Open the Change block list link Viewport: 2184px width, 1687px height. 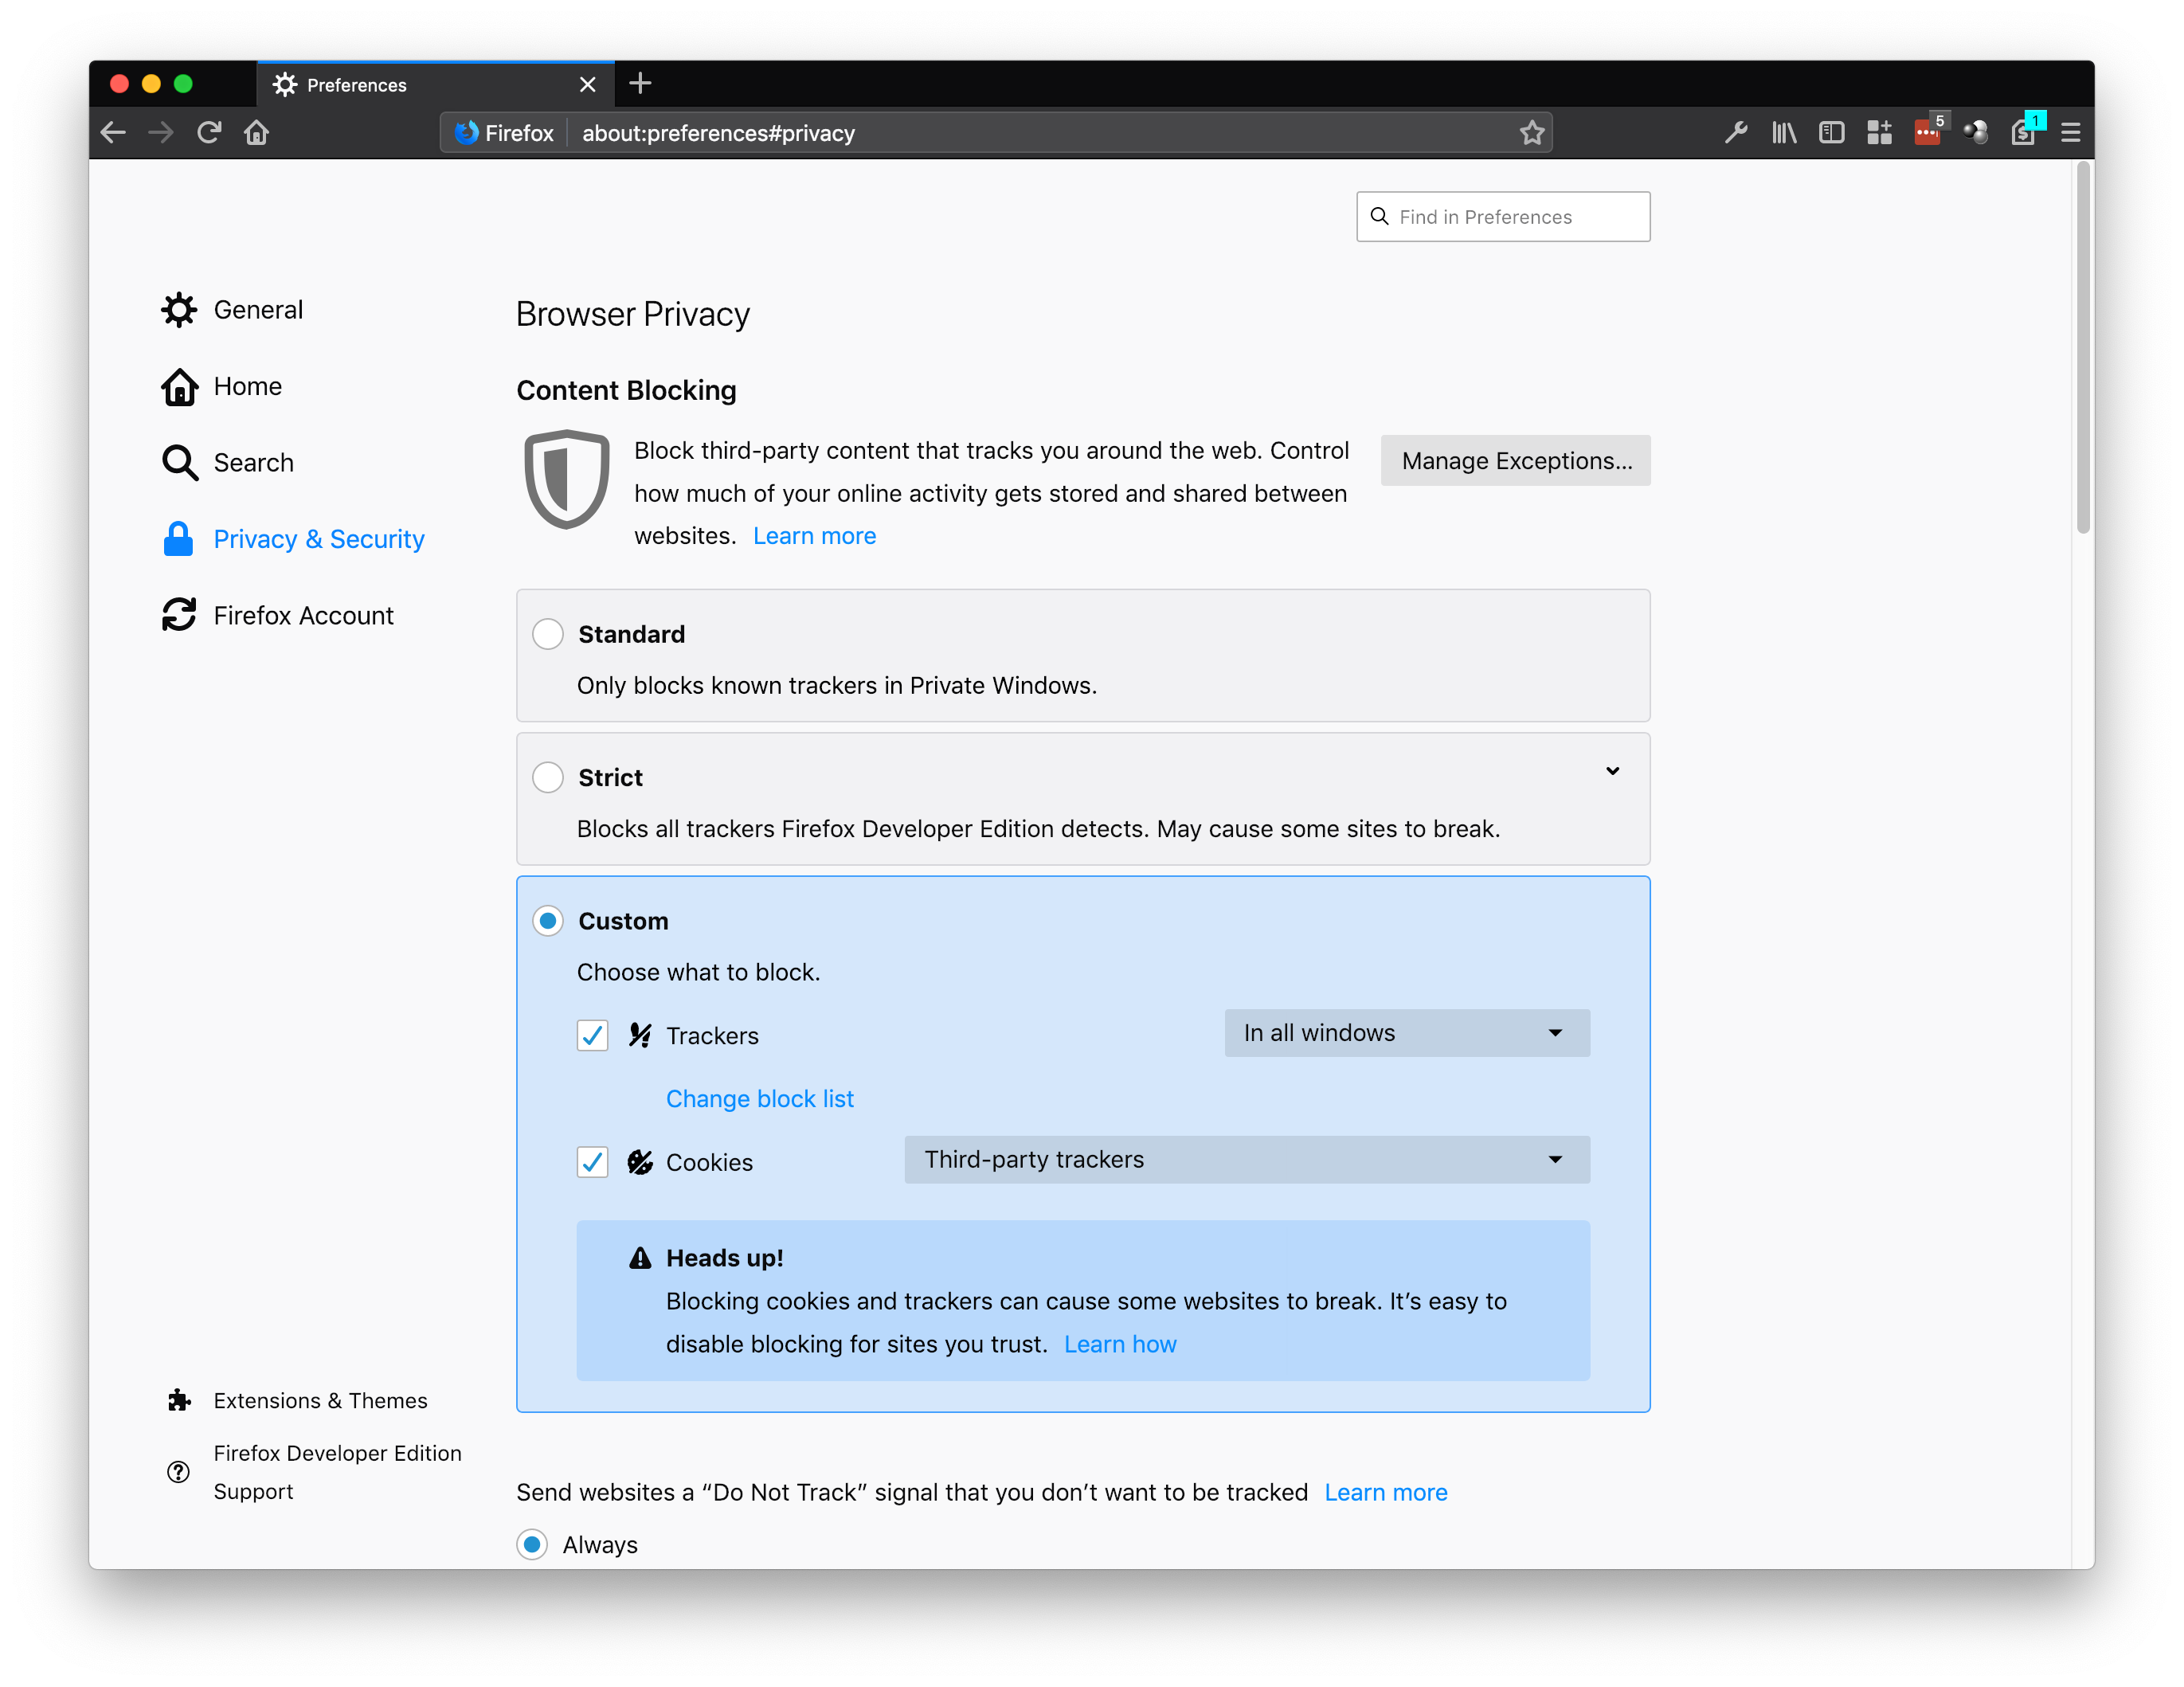click(759, 1099)
